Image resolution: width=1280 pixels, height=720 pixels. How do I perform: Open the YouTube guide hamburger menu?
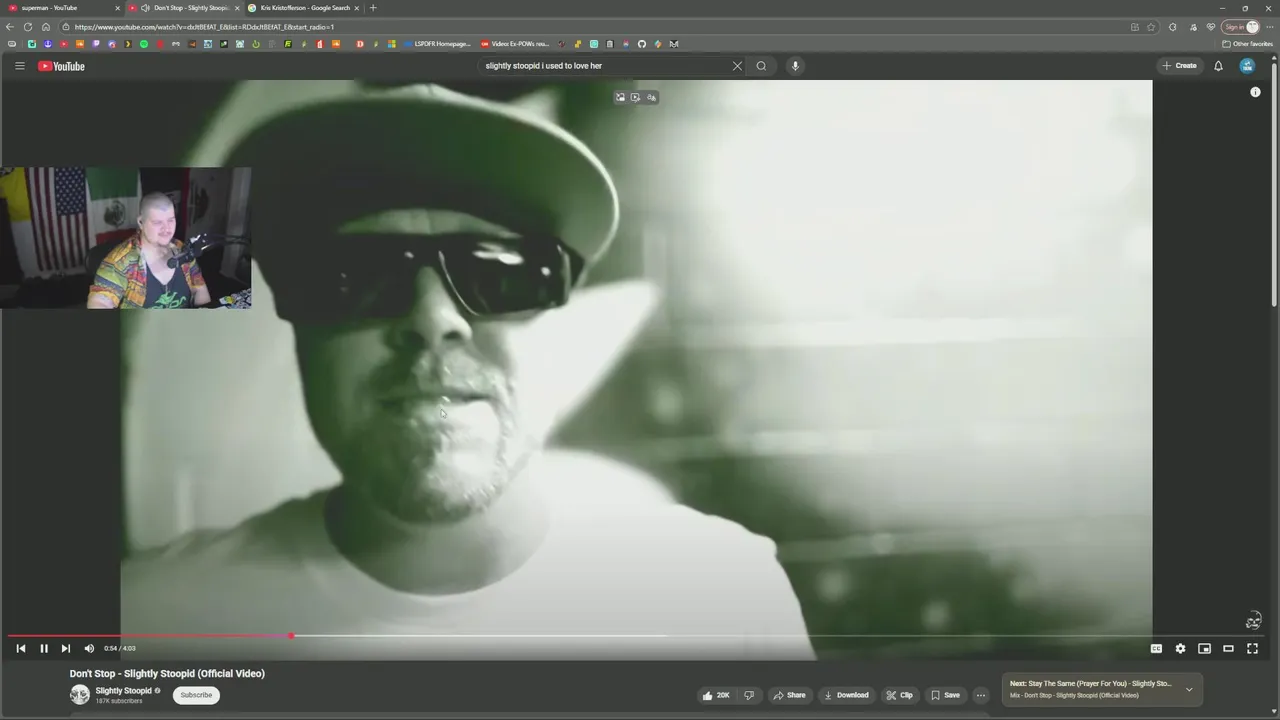pyautogui.click(x=19, y=66)
